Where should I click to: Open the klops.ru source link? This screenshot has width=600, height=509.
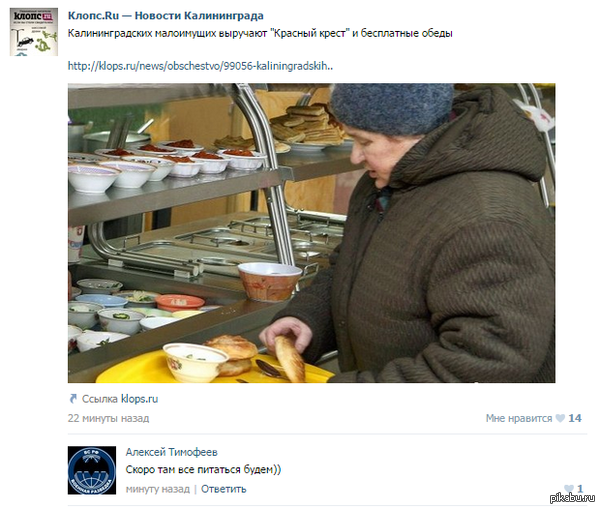139,399
